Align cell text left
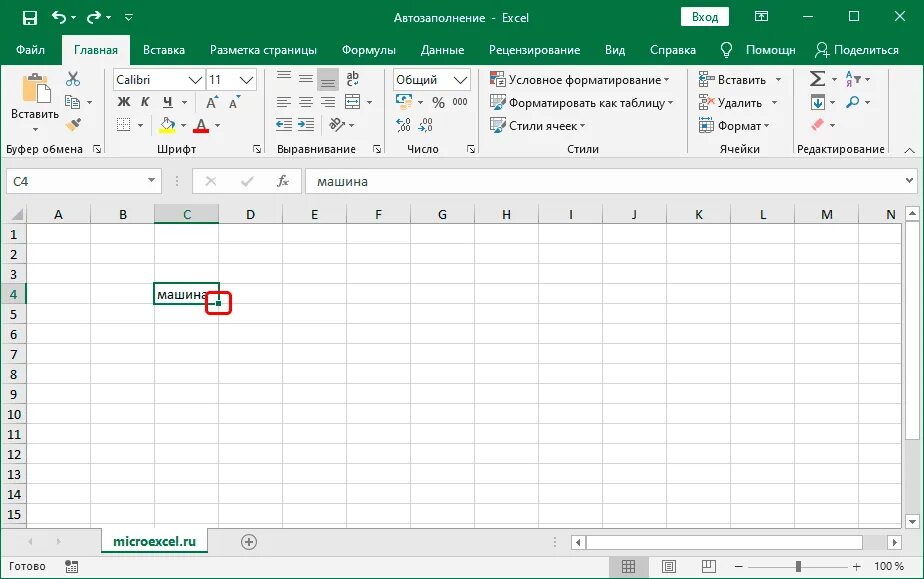The image size is (924, 579). (284, 102)
